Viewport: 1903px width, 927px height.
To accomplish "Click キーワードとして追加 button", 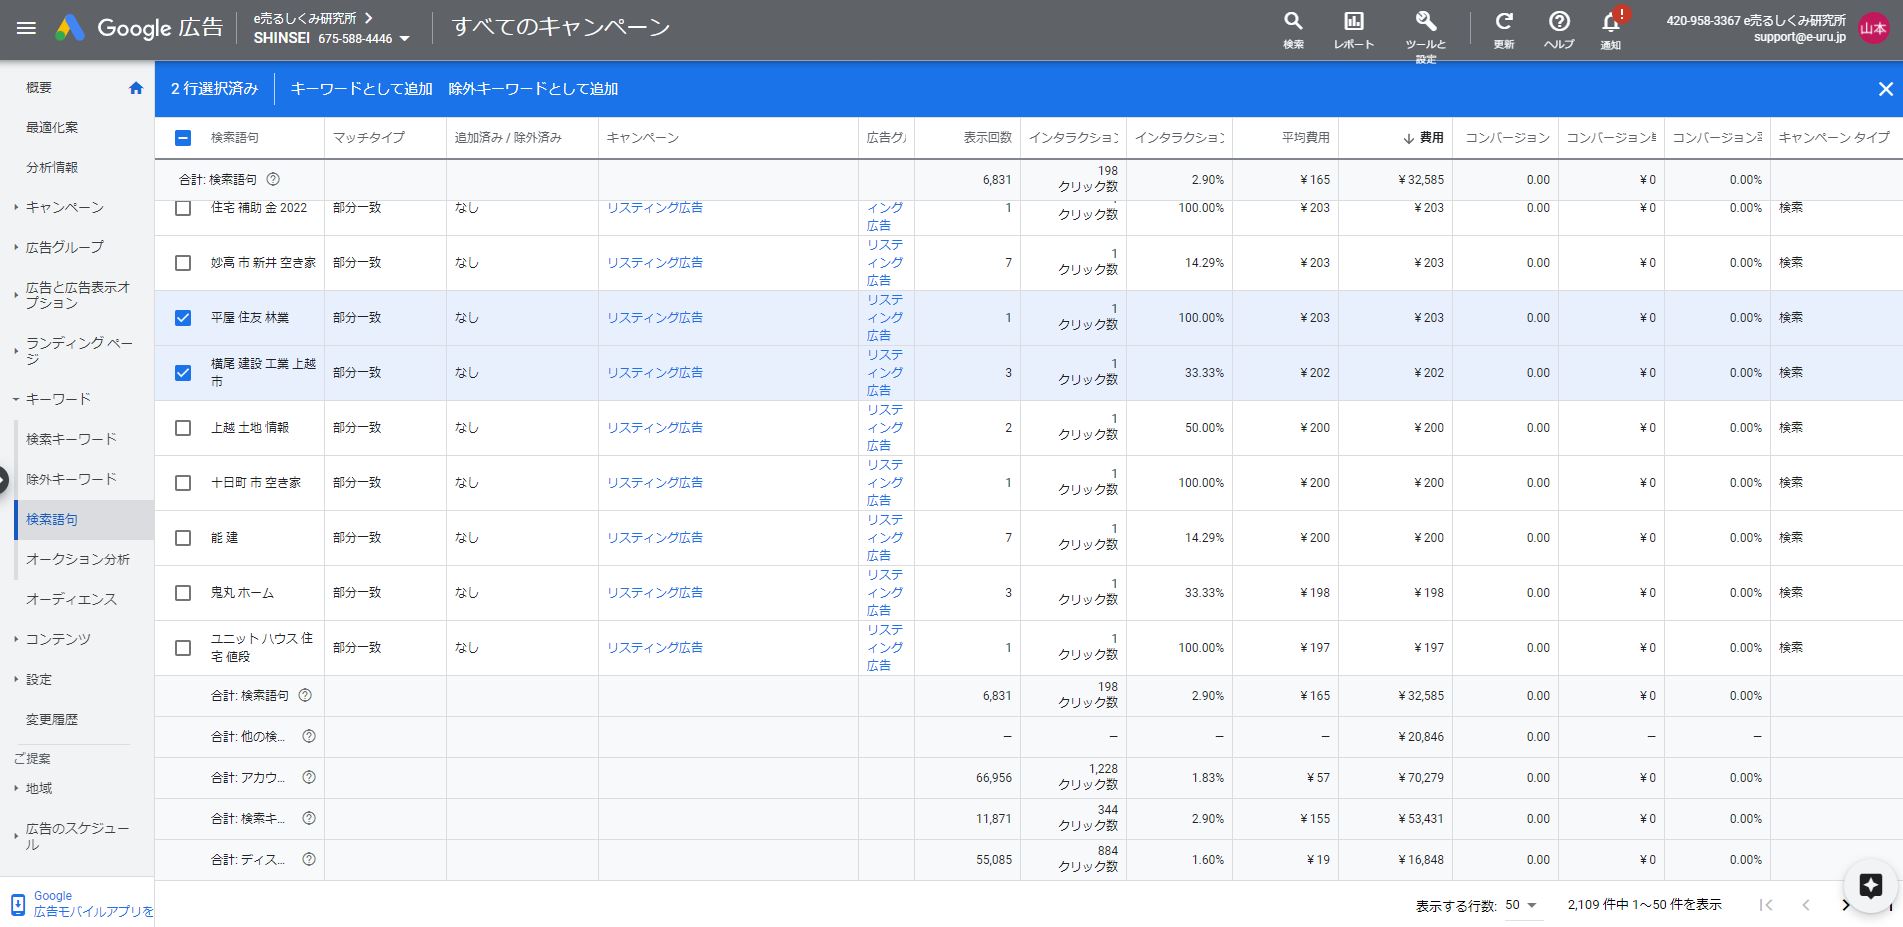I will coord(361,89).
